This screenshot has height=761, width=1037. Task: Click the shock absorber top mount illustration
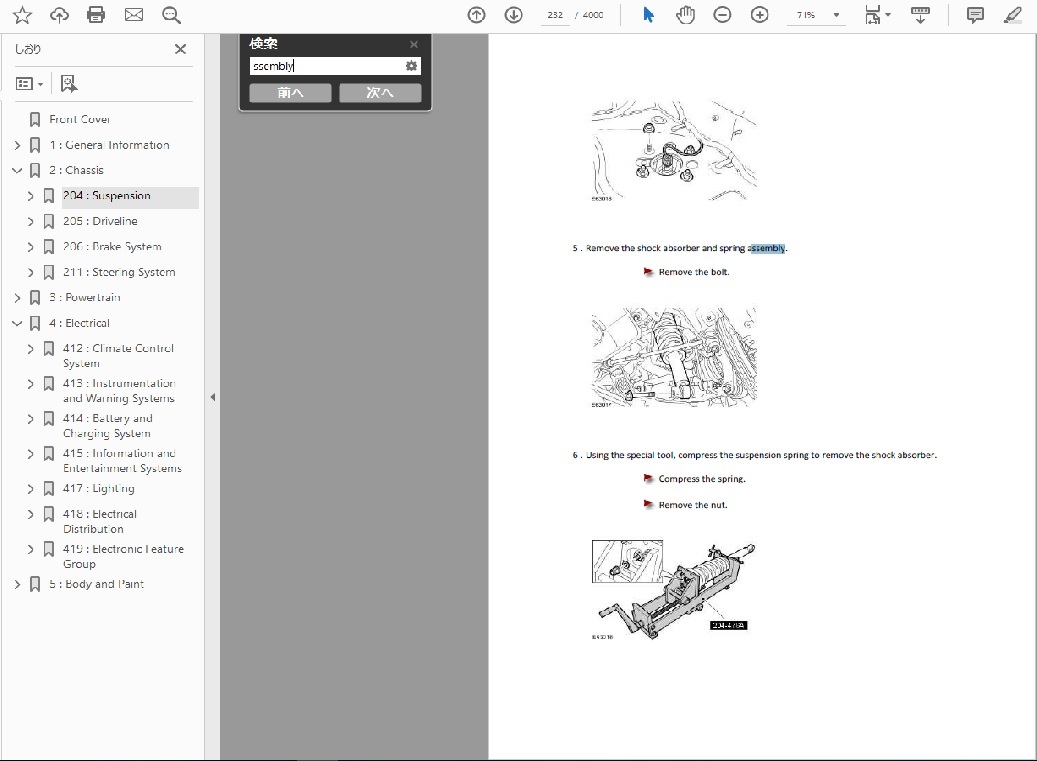coord(674,151)
